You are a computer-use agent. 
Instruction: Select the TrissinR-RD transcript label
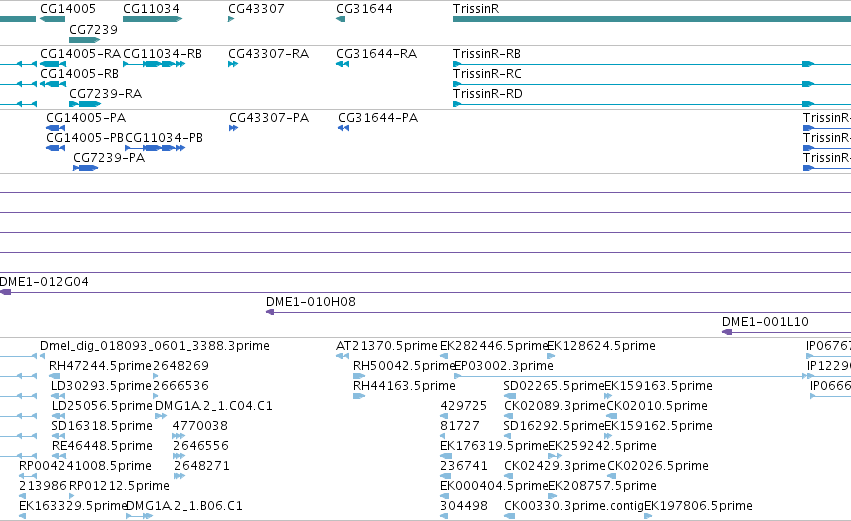(488, 94)
